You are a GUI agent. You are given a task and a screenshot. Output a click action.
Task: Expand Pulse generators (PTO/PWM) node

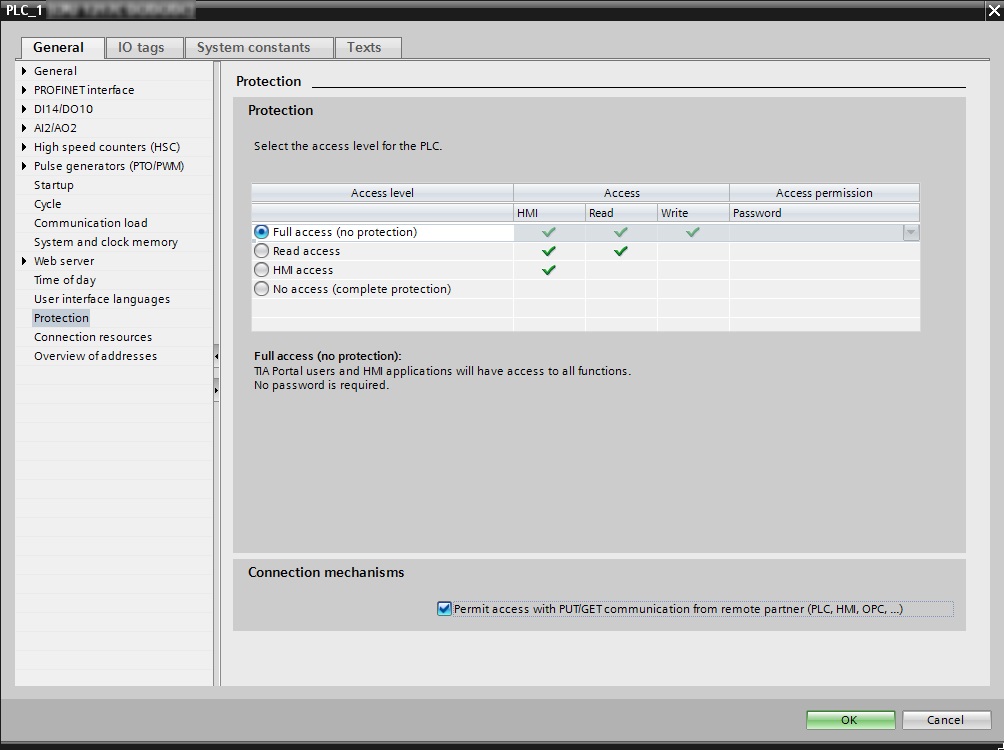click(x=24, y=166)
